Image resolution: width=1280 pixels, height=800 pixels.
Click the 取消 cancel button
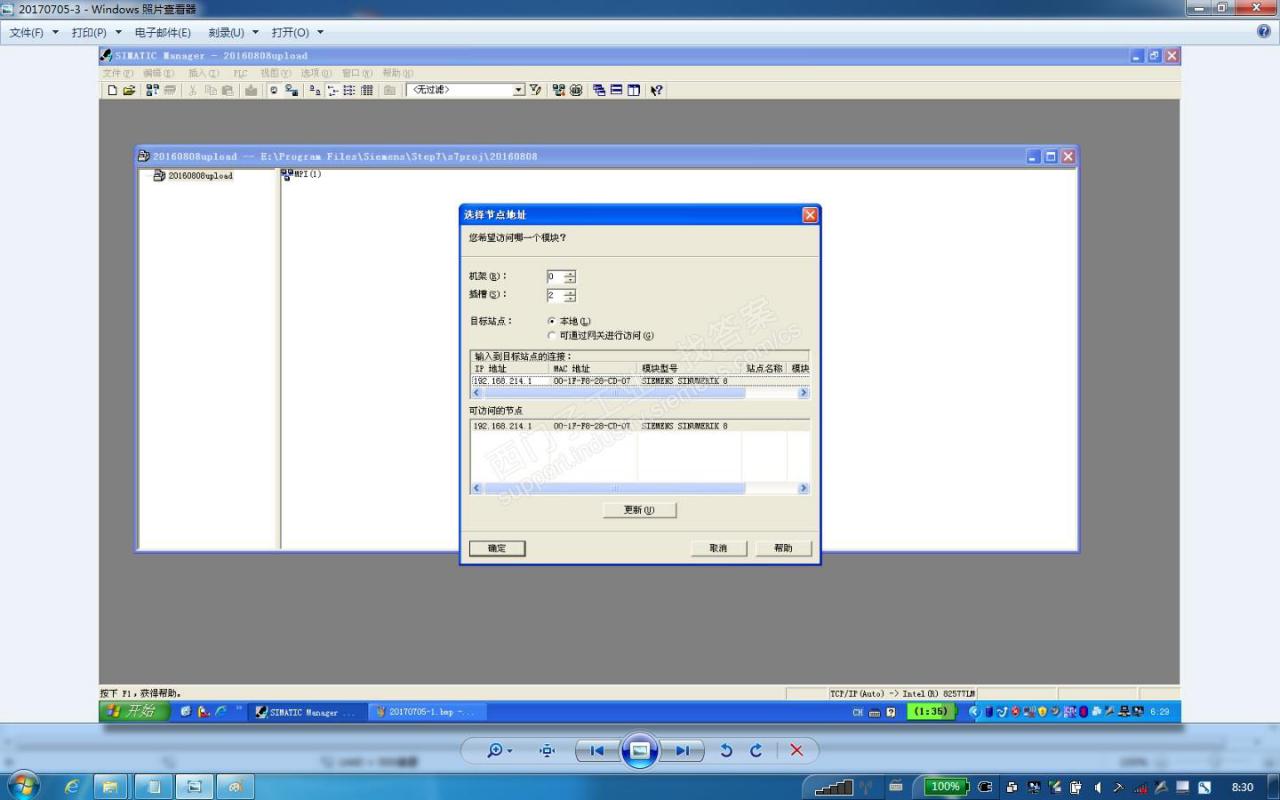(x=718, y=548)
